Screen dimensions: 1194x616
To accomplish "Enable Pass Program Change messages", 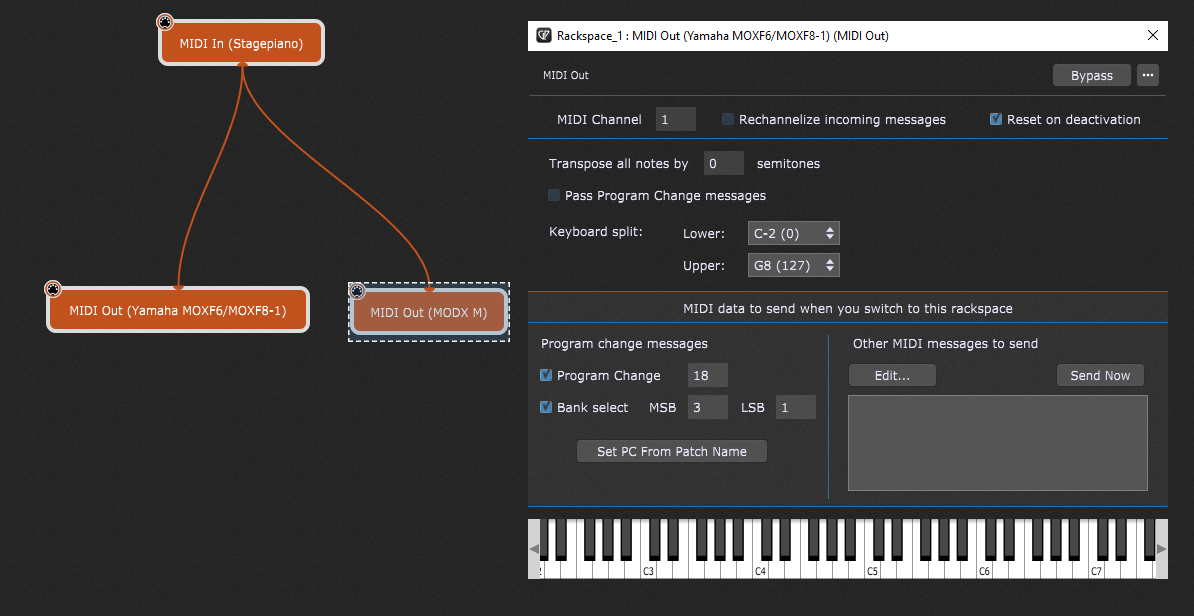I will tap(554, 195).
